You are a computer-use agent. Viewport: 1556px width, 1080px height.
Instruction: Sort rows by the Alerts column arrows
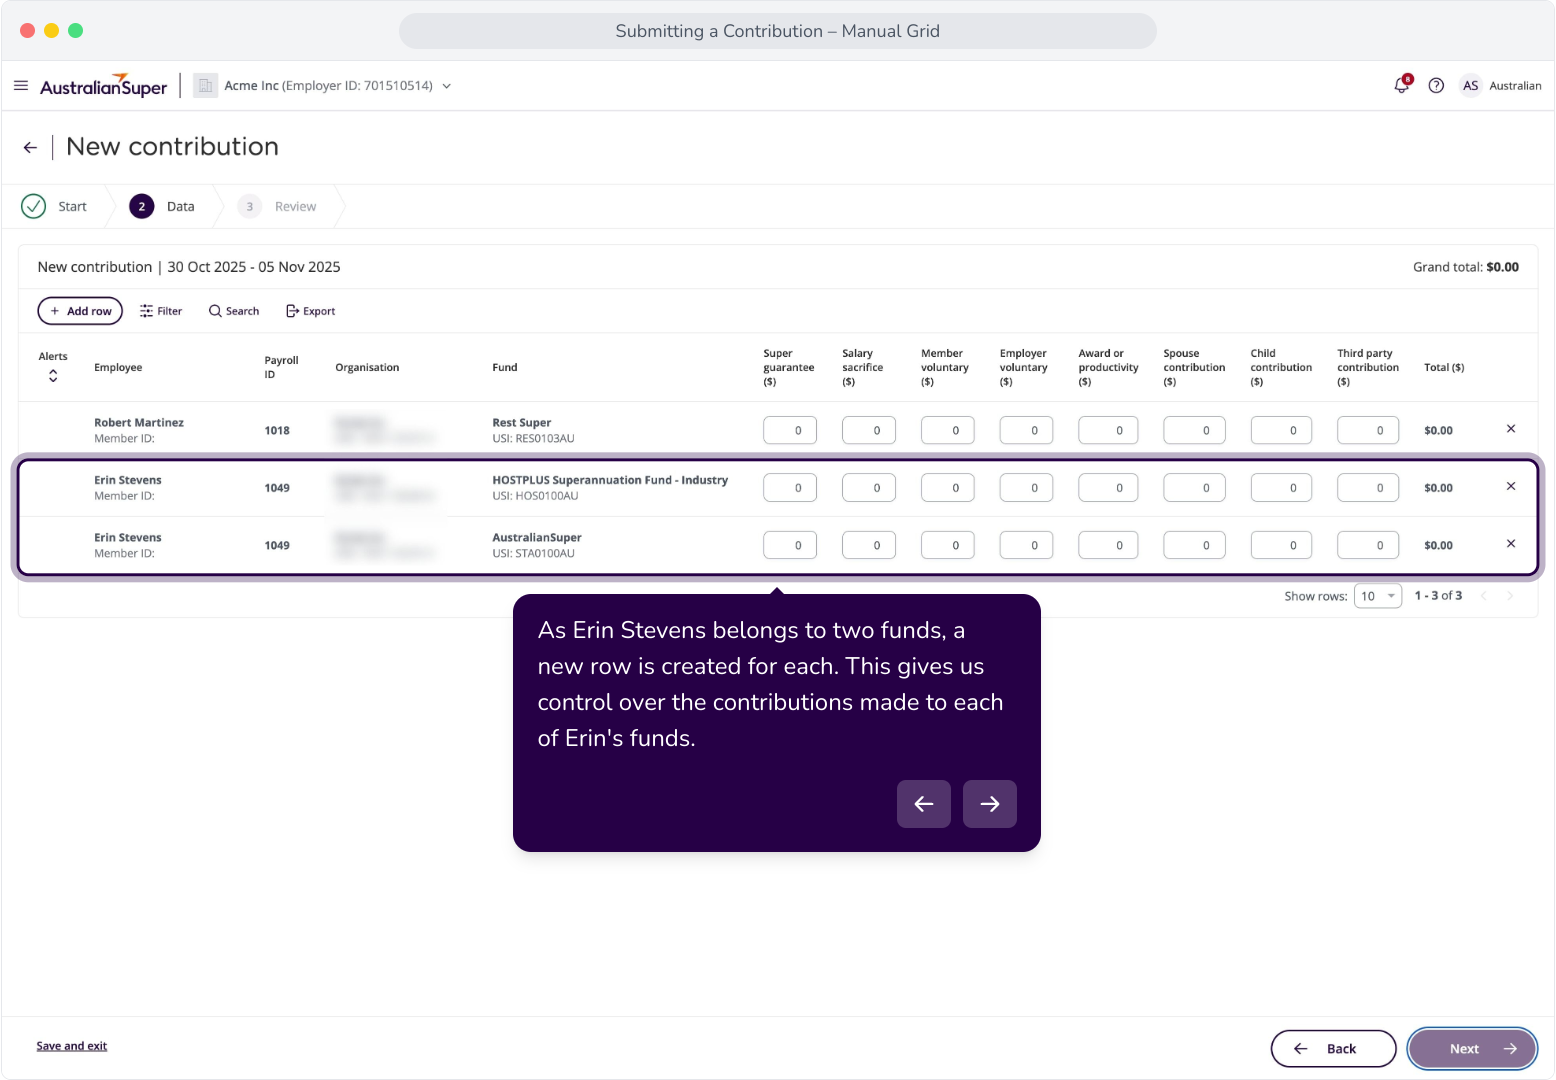pyautogui.click(x=53, y=376)
